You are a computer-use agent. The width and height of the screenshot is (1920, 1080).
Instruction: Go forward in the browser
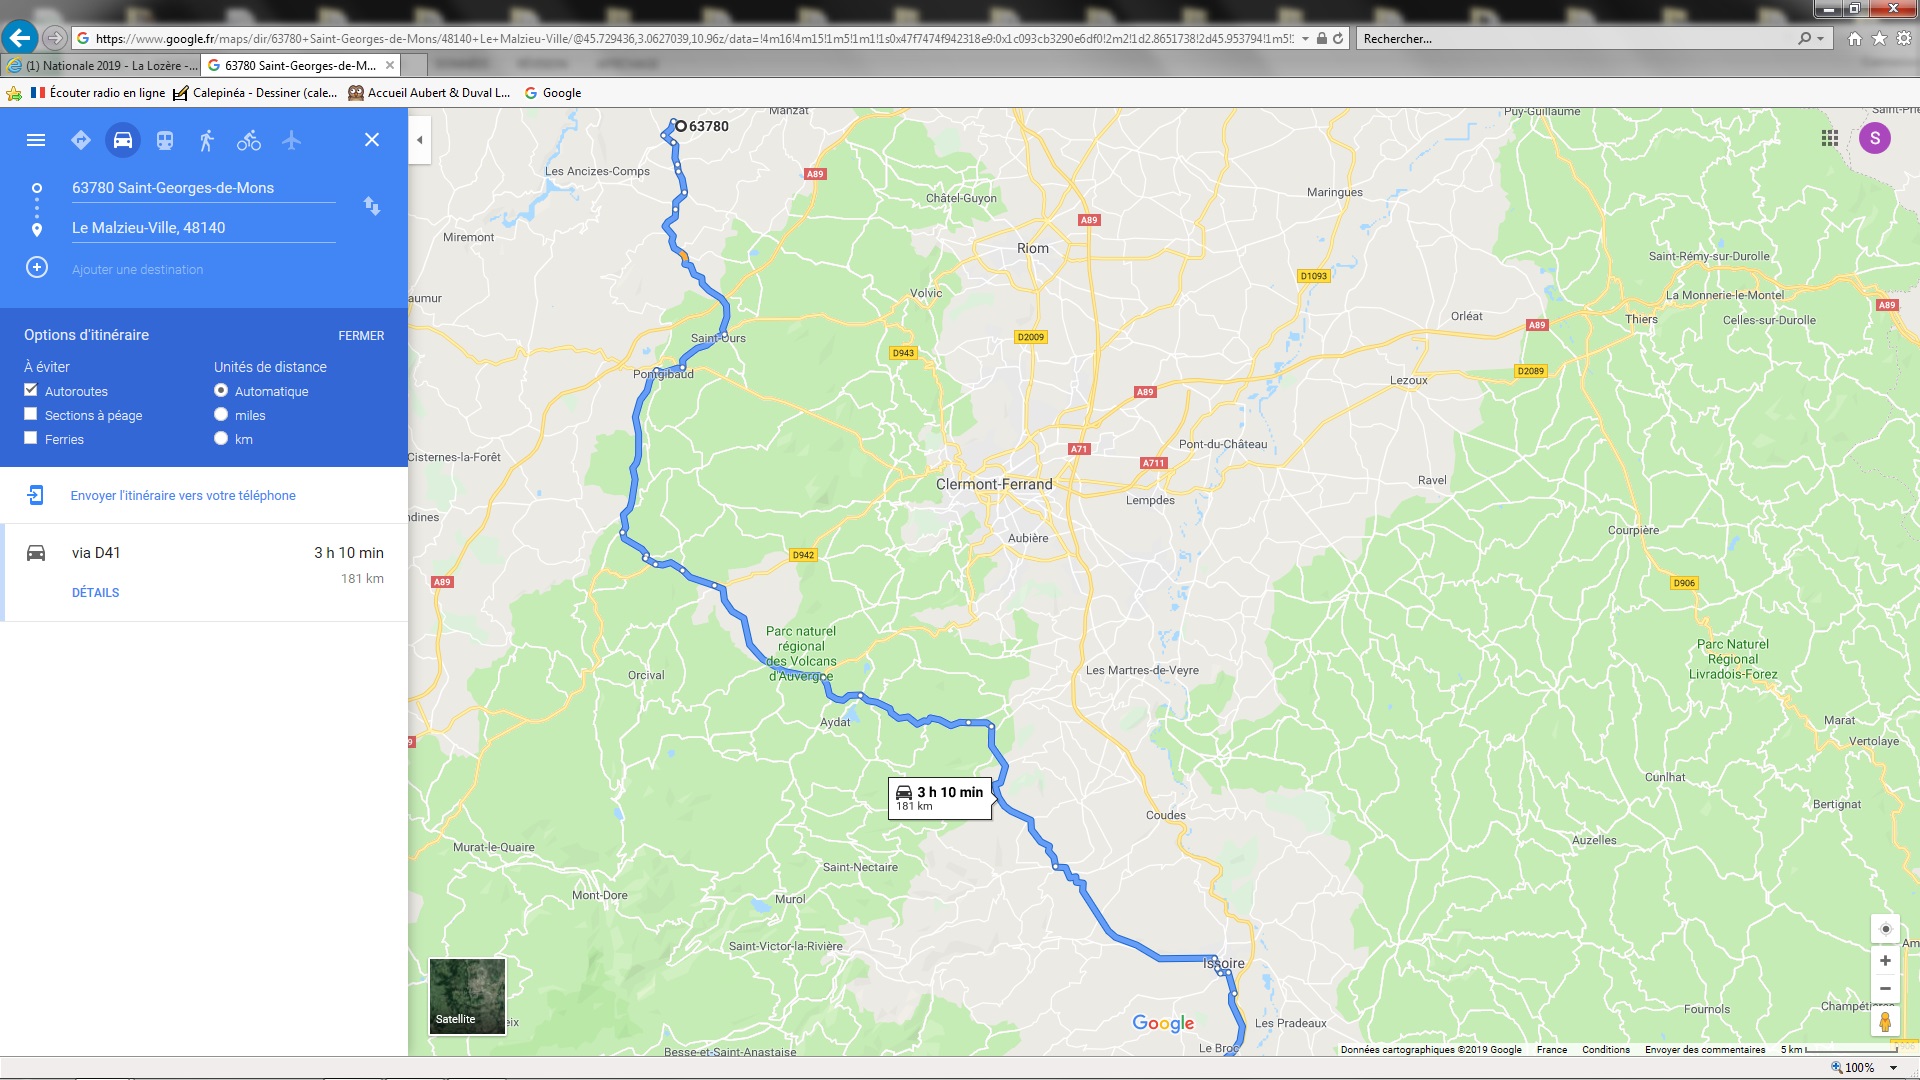click(55, 38)
